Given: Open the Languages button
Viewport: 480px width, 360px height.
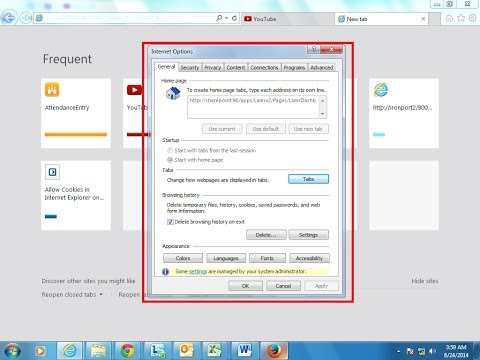Looking at the screenshot, I should pyautogui.click(x=226, y=258).
